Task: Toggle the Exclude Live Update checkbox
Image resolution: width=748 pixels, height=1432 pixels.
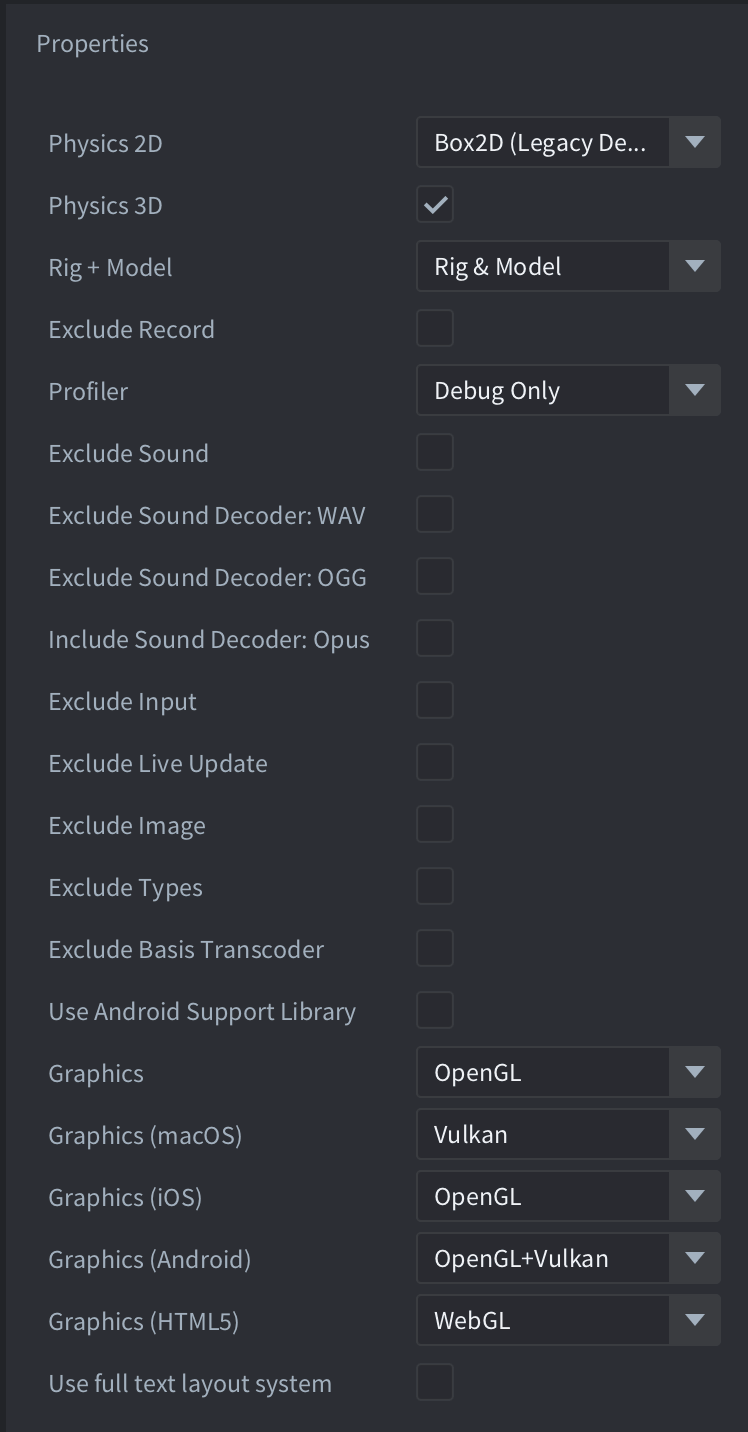Action: click(435, 762)
